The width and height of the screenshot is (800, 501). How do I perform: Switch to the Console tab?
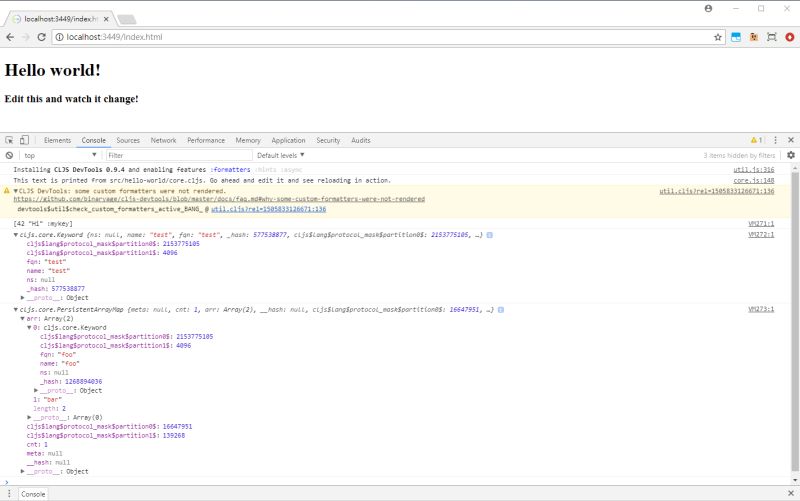pos(94,140)
